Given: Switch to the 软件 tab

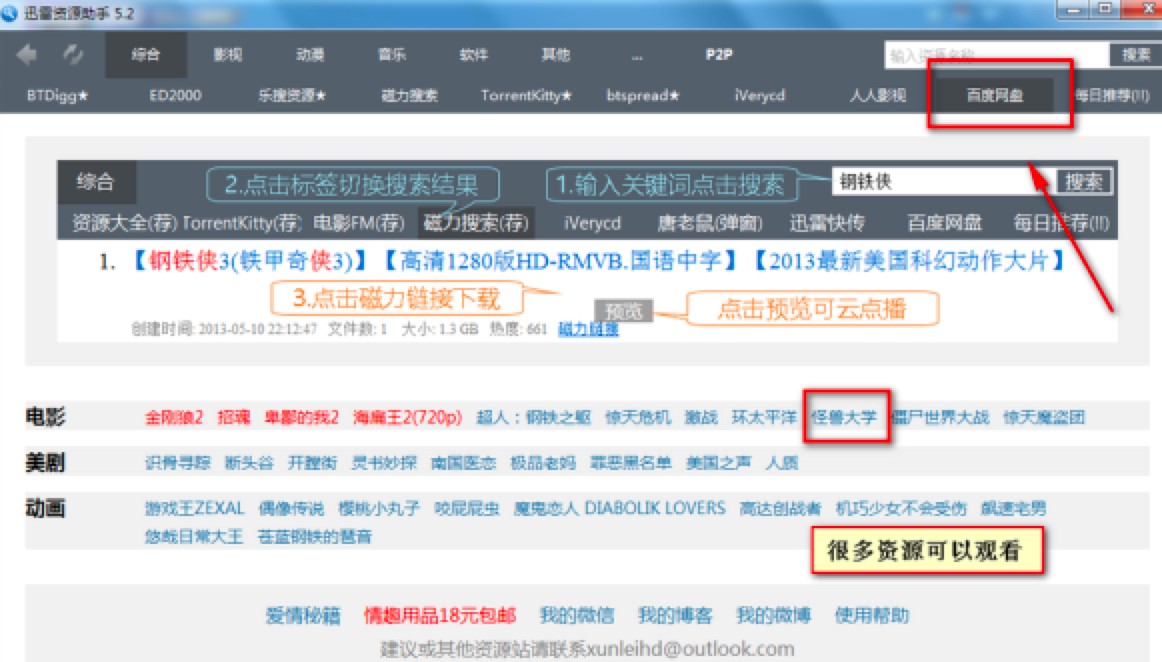Looking at the screenshot, I should click(471, 55).
